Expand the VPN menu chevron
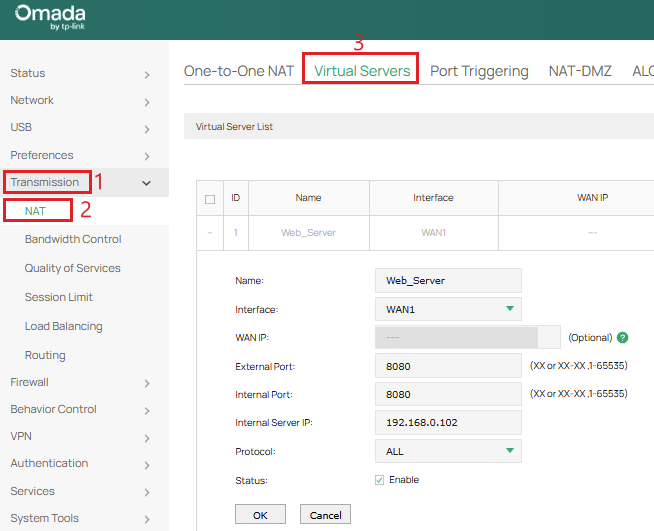 [147, 438]
